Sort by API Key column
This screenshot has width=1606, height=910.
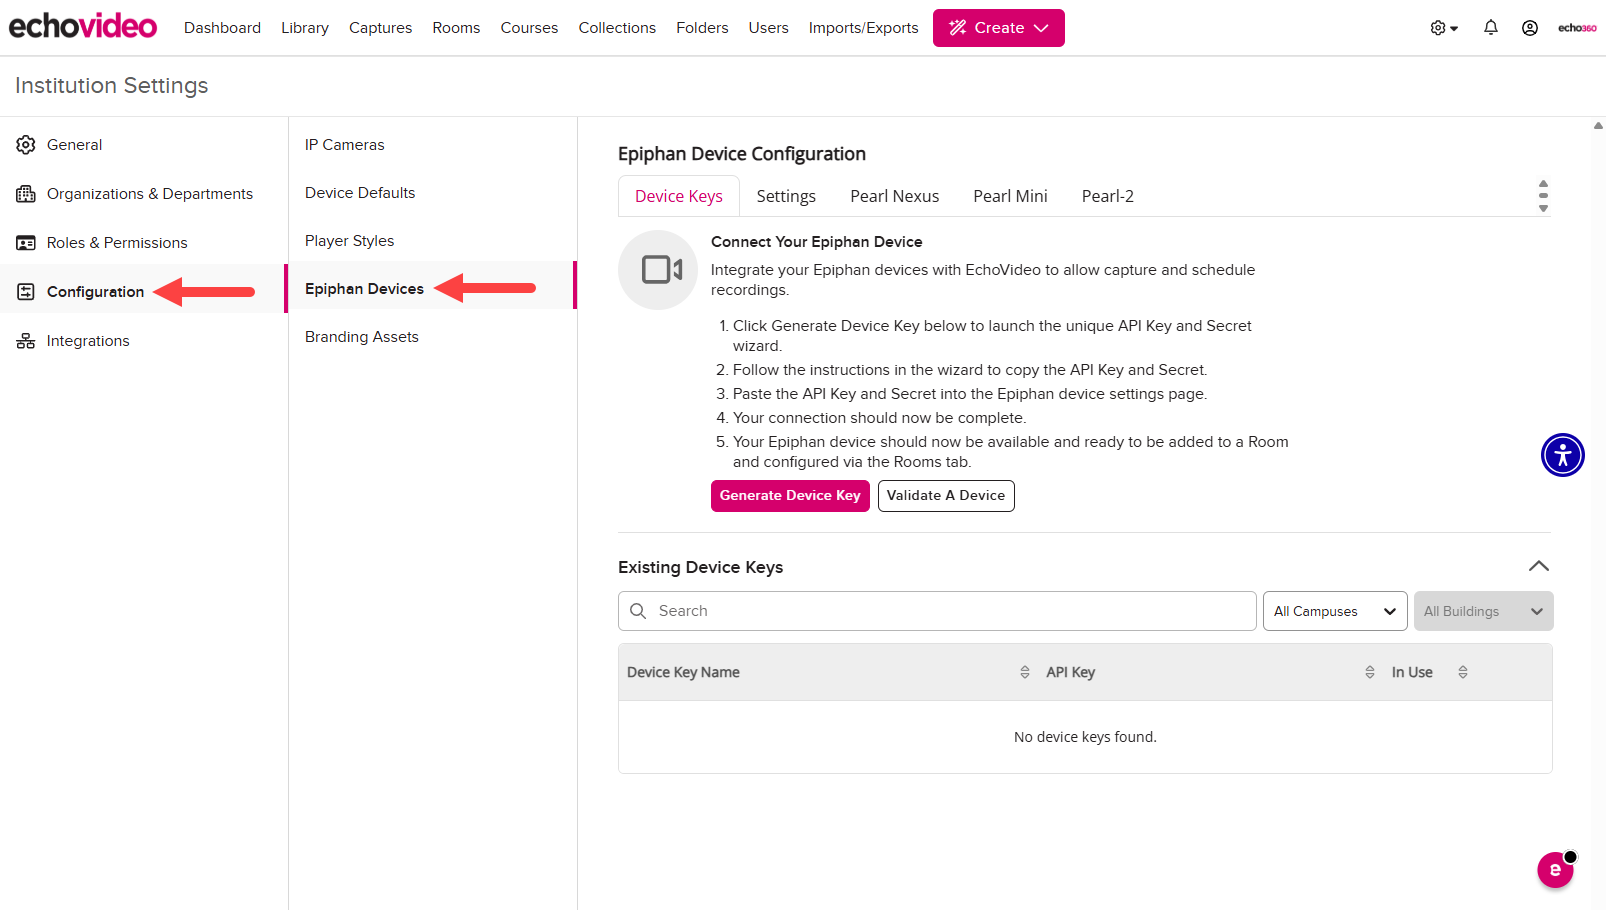coord(1369,672)
